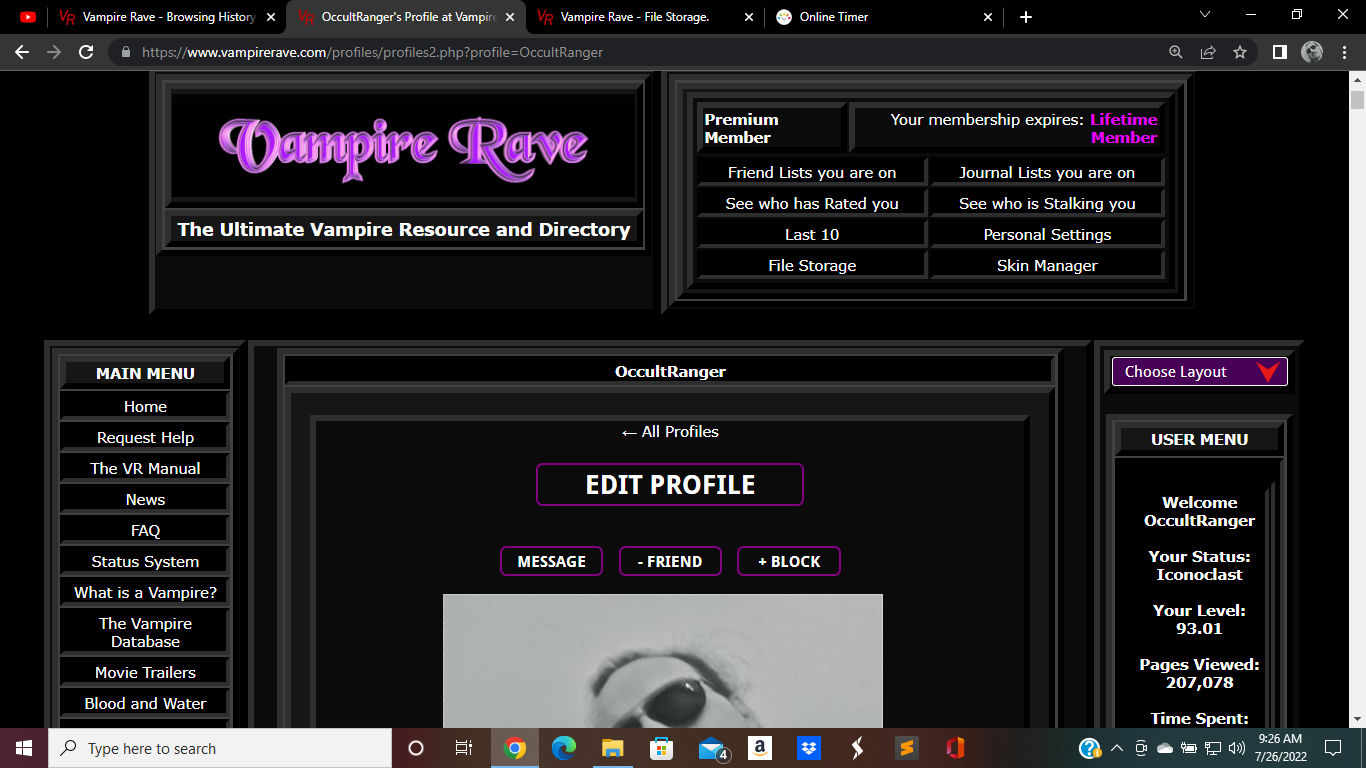
Task: Reload the page with refresh icon
Action: (x=86, y=52)
